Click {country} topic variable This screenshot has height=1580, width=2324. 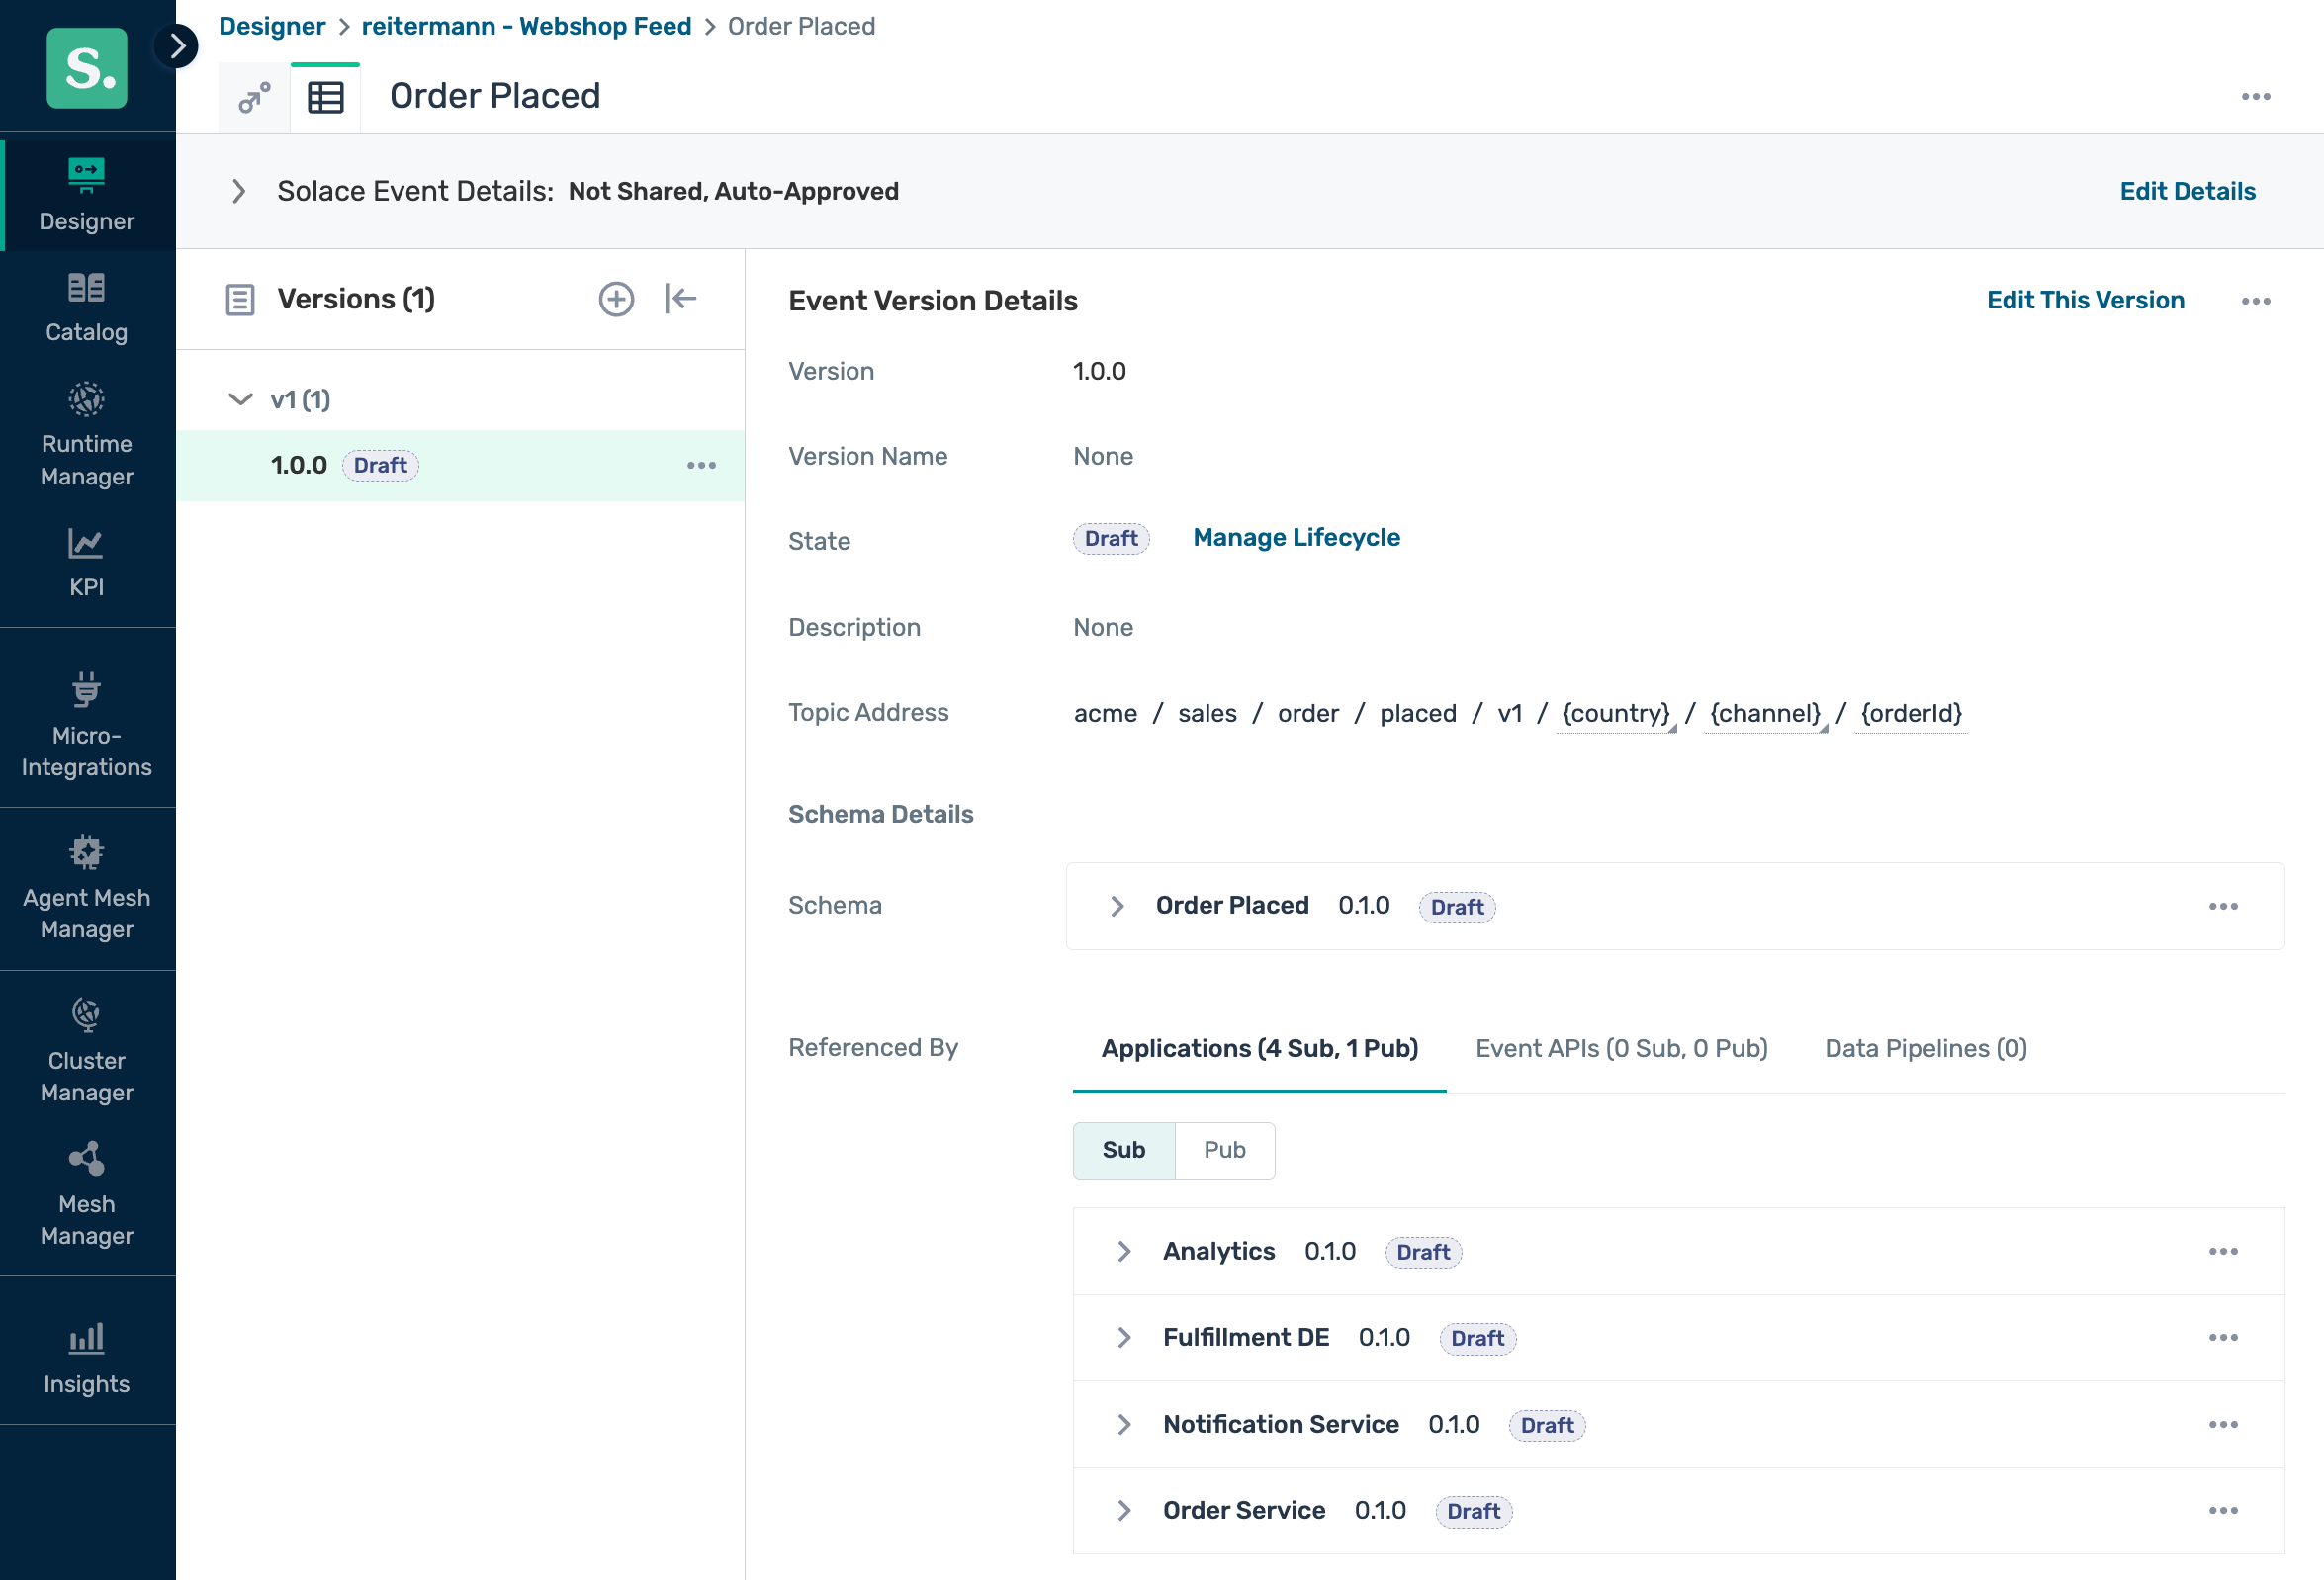[x=1615, y=713]
